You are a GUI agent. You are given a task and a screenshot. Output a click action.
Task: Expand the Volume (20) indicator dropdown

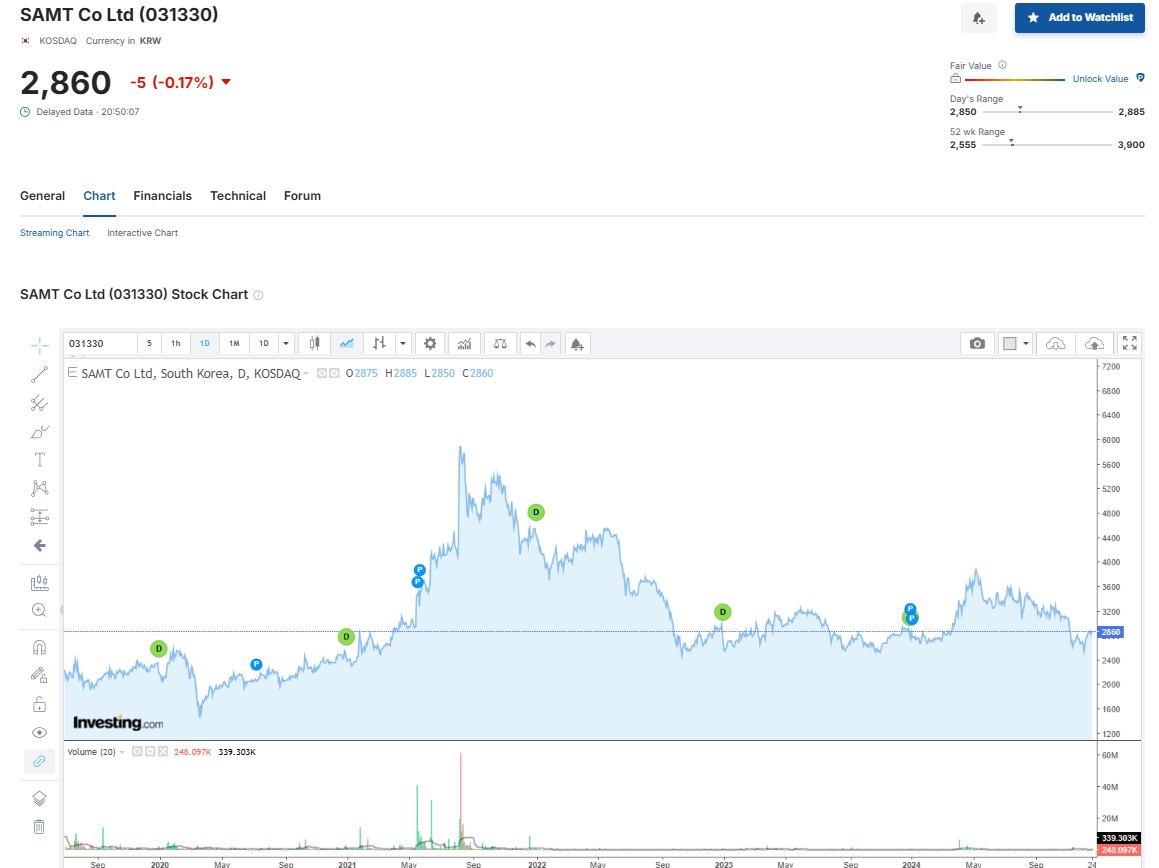[x=122, y=752]
